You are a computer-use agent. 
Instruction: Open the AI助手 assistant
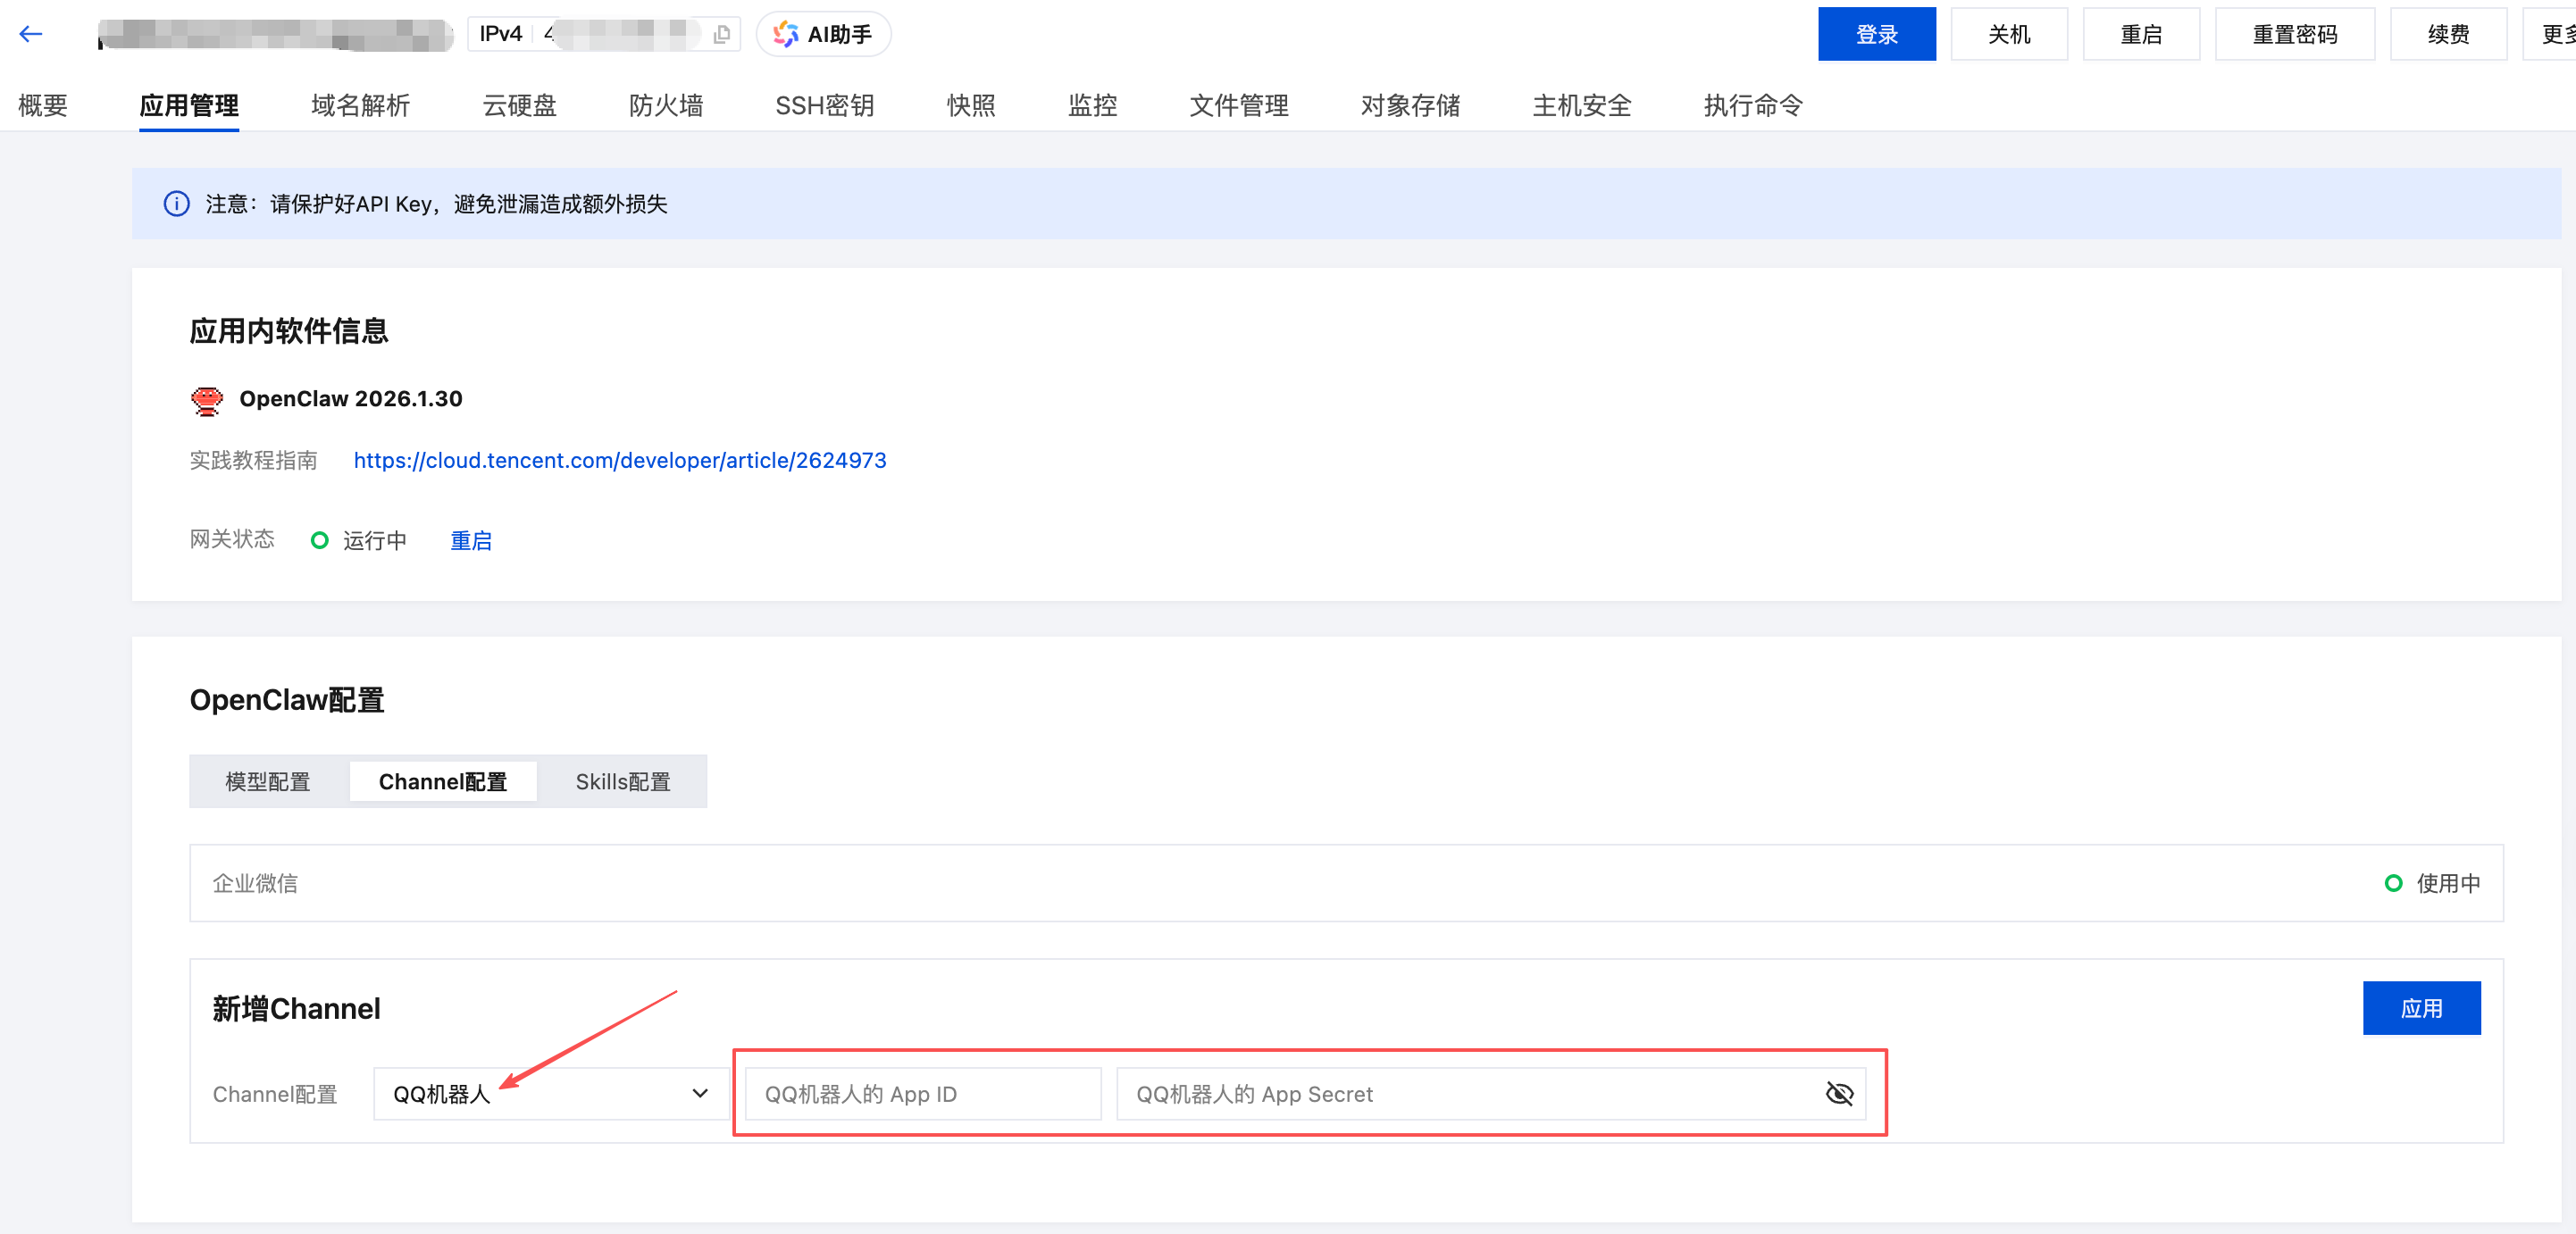coord(823,35)
